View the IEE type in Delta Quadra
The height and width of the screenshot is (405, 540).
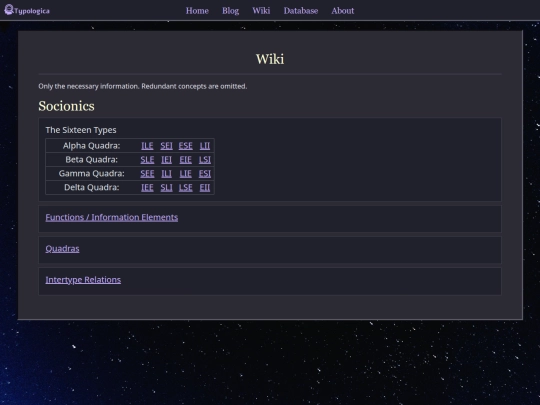[x=147, y=188]
